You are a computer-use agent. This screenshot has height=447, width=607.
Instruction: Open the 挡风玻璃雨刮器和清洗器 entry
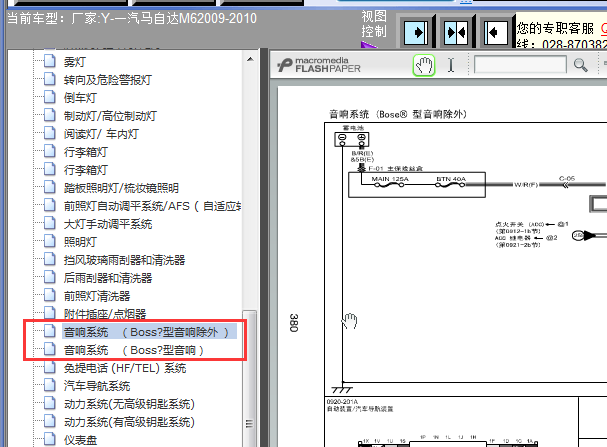[x=124, y=260]
